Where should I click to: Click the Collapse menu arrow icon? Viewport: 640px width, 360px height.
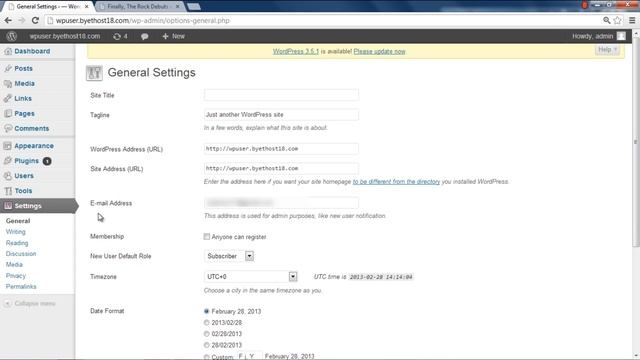[x=7, y=304]
